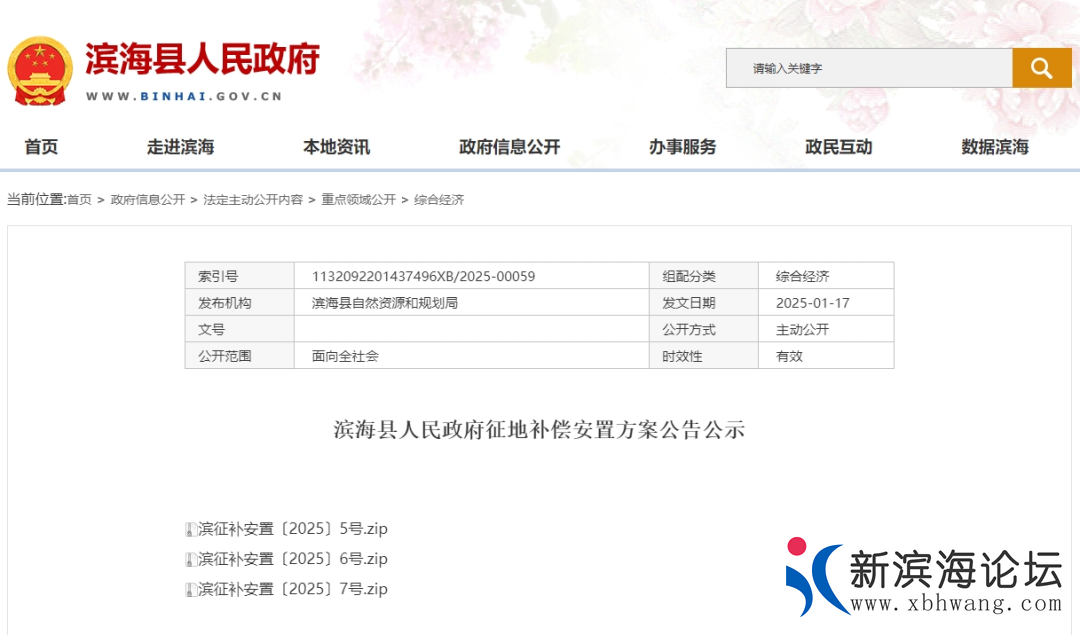Click the national emblem logo
This screenshot has height=635, width=1080.
(x=40, y=70)
